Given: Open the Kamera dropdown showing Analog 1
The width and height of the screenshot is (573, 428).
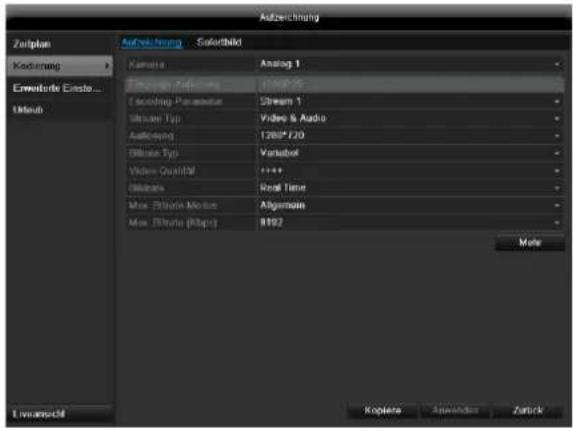Looking at the screenshot, I should pyautogui.click(x=410, y=65).
